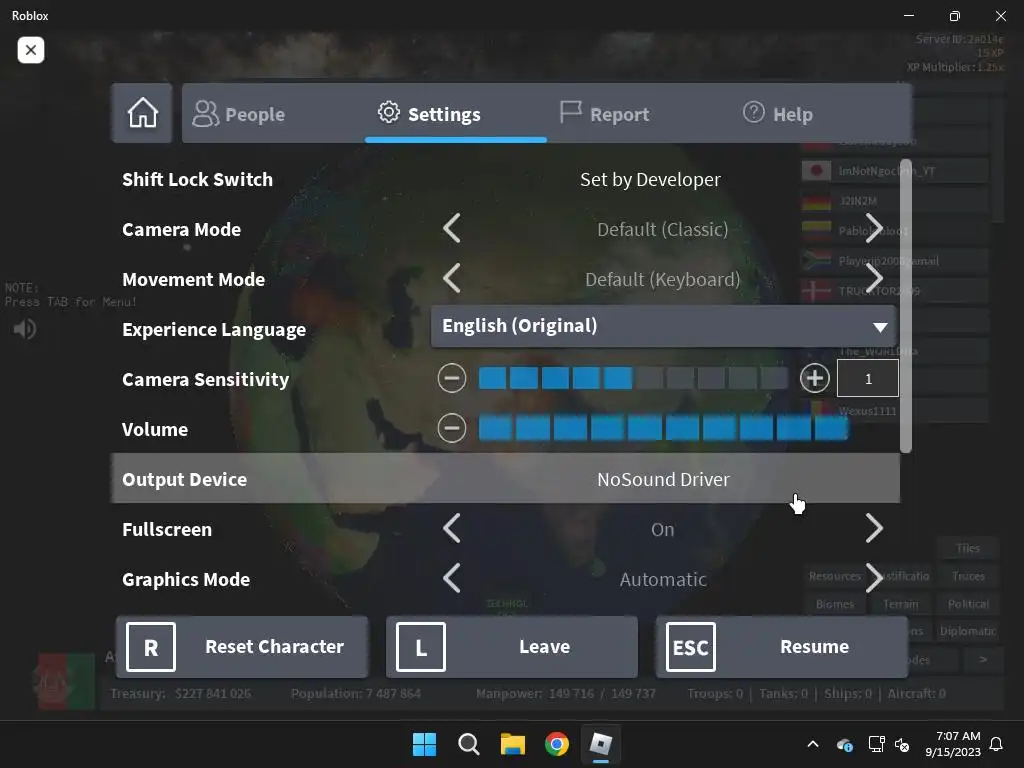Show hidden system tray icons

(x=813, y=744)
